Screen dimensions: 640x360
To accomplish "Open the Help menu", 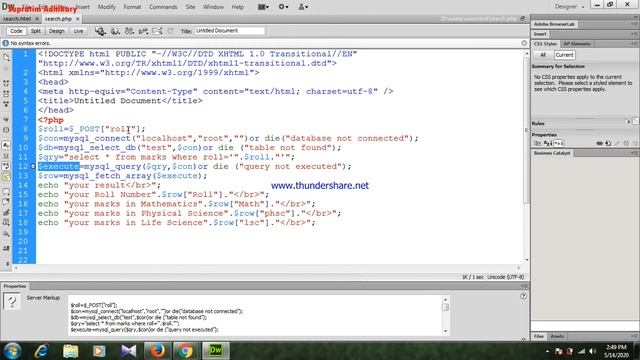I will click(238, 7).
